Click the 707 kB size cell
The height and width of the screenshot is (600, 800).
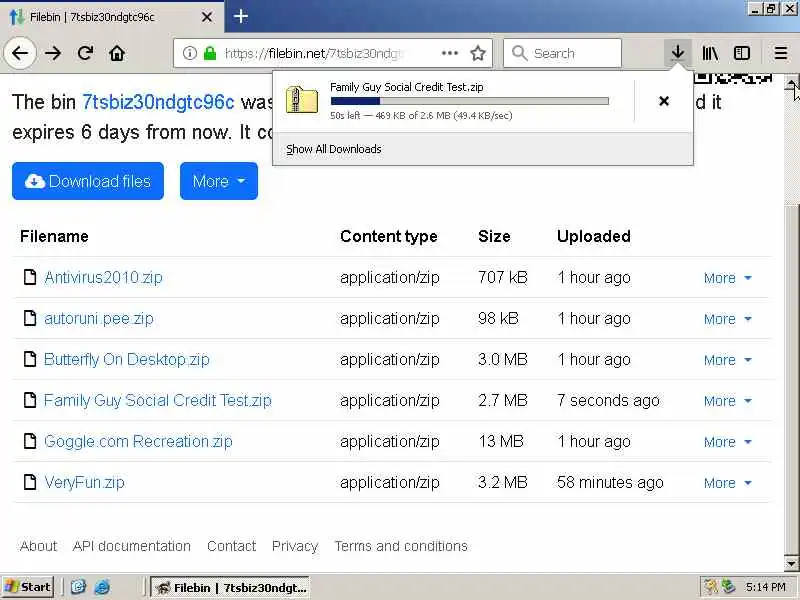click(x=503, y=277)
